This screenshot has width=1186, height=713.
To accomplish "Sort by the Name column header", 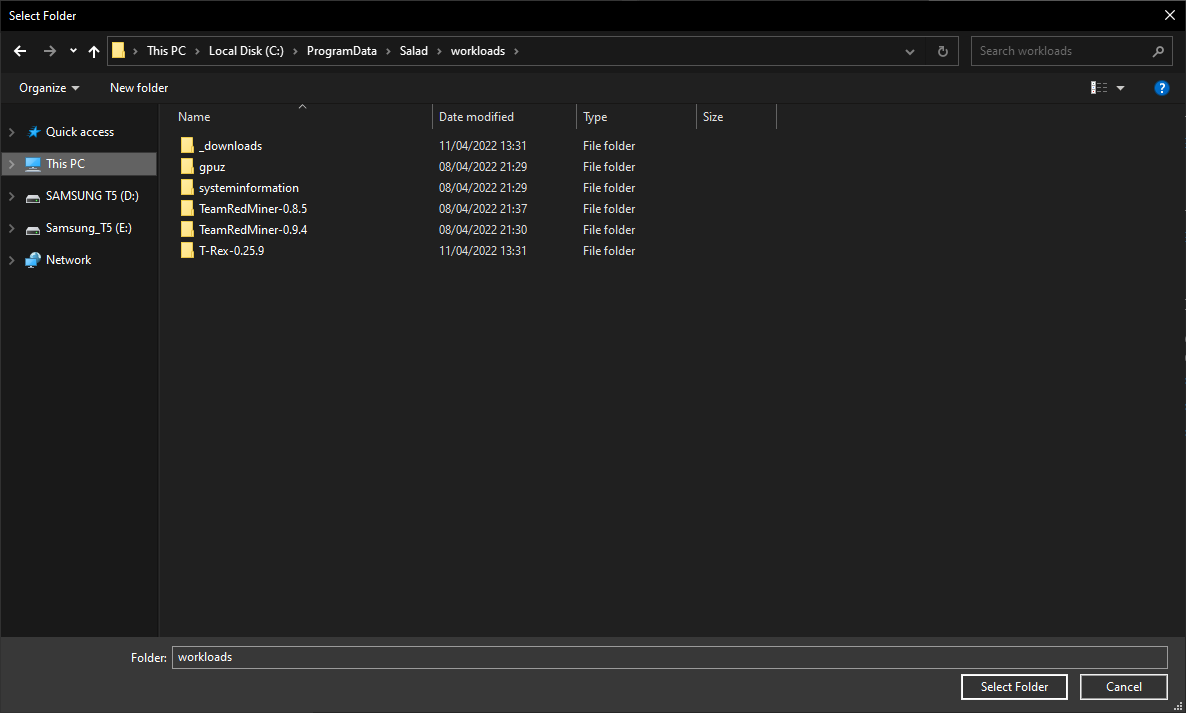I will point(194,116).
